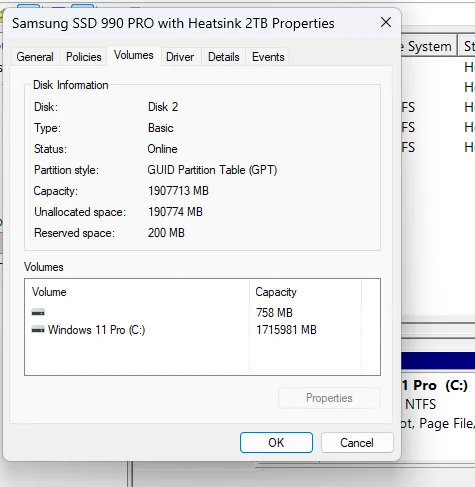Screen dimensions: 475x487
Task: Select the Volumes tab
Action: click(x=134, y=55)
